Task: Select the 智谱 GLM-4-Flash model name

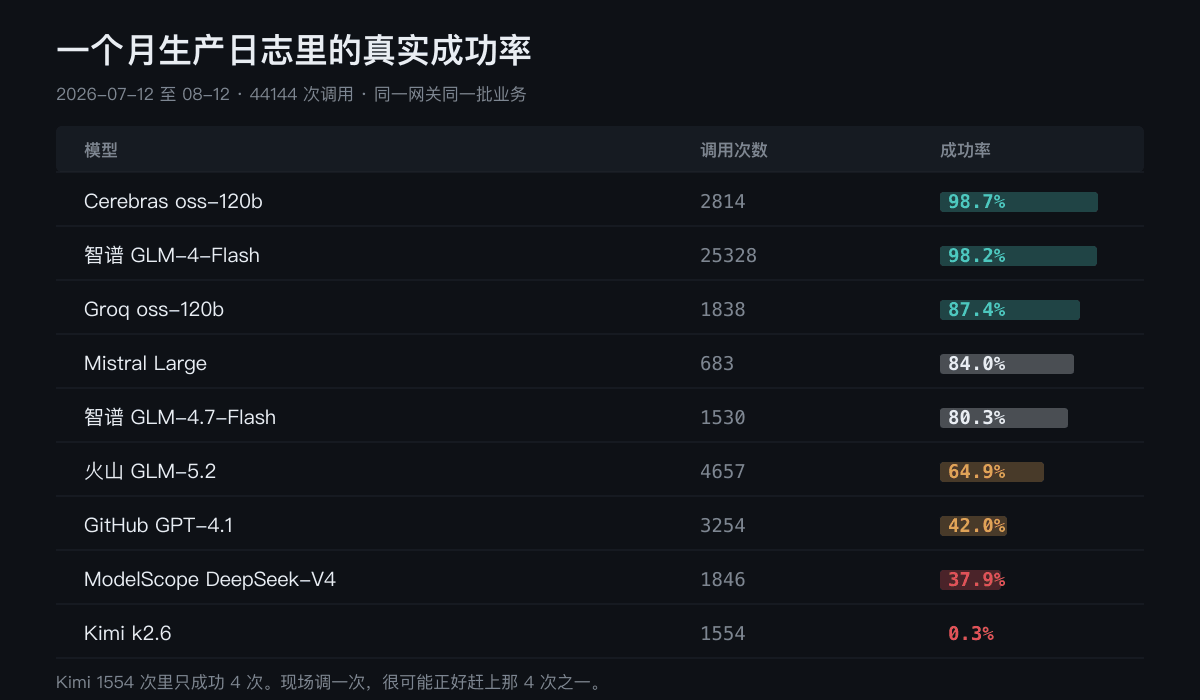Action: coord(172,255)
